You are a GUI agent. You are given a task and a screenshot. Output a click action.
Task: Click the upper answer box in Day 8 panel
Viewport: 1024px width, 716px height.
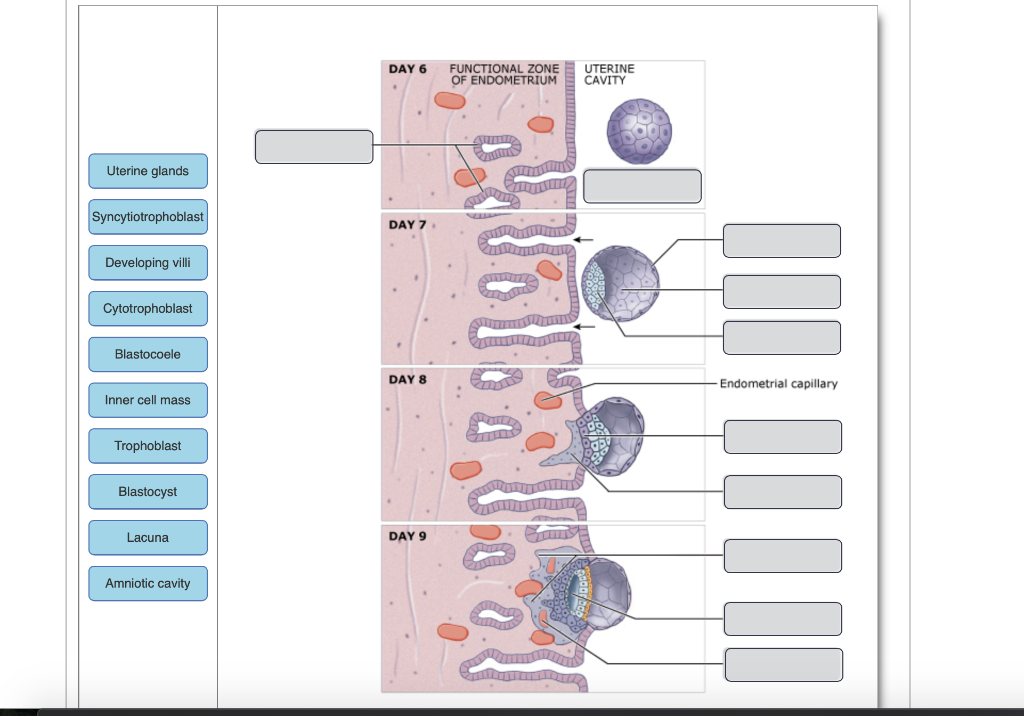(782, 436)
